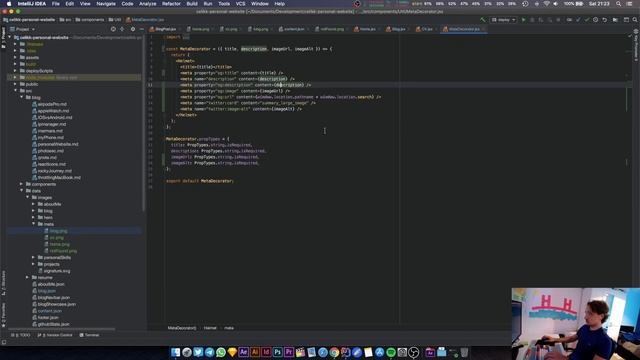Open Project panel settings gear
Image resolution: width=640 pixels, height=360 pixels.
pos(133,29)
